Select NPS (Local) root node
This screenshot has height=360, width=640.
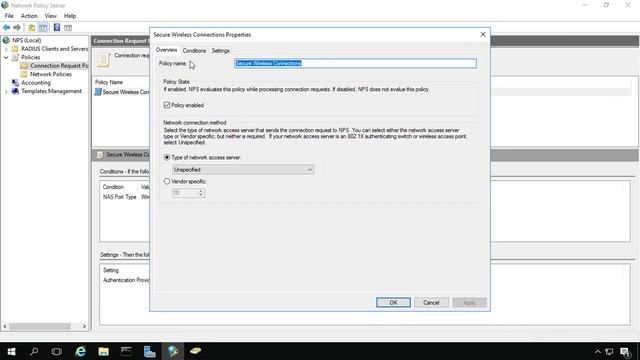pos(27,40)
